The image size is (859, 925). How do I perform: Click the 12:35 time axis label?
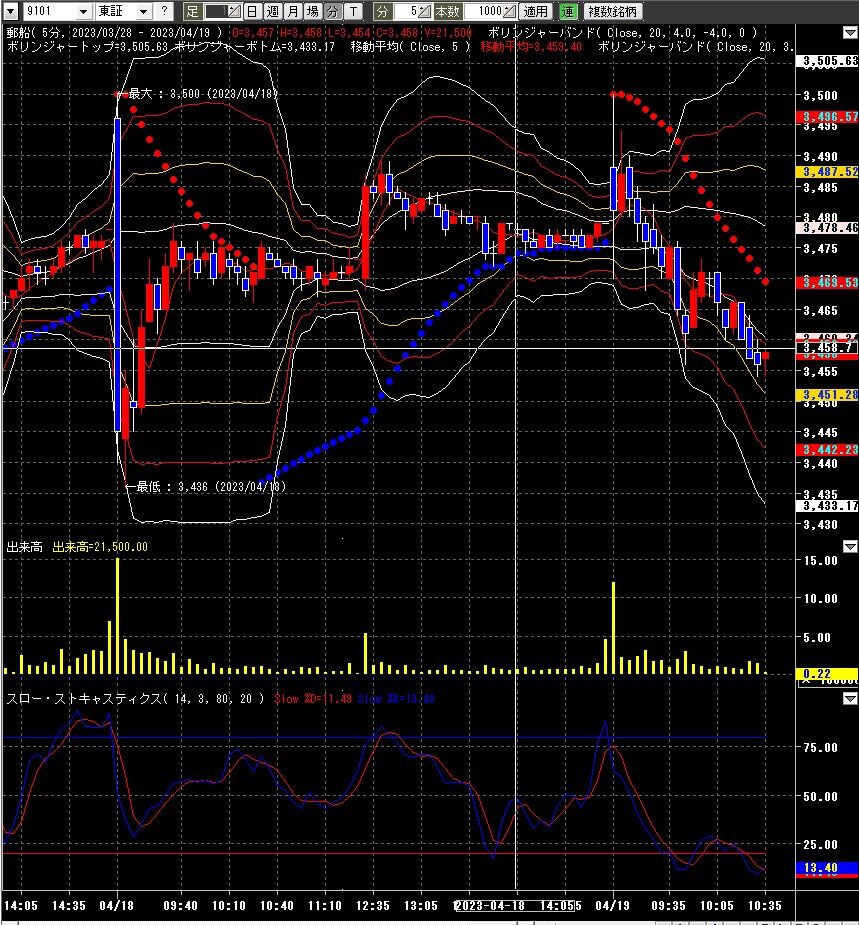click(373, 906)
